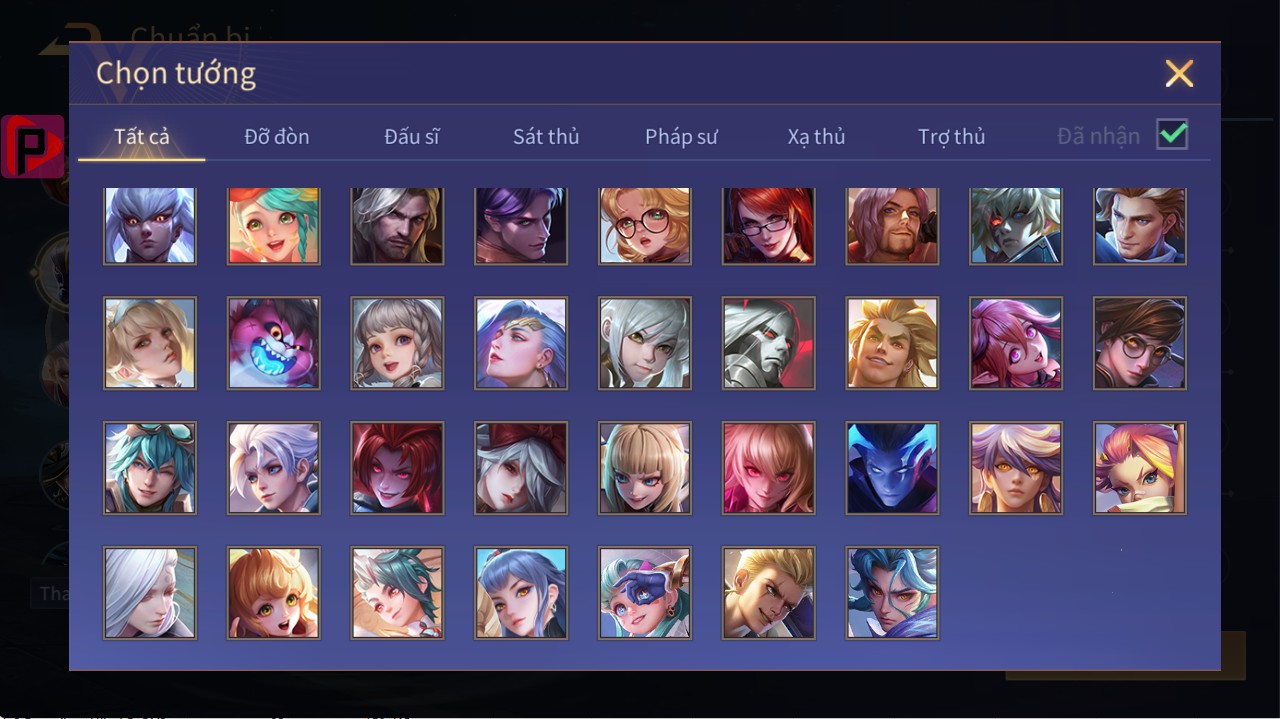This screenshot has height=719, width=1280.
Task: Pick the brown-haired man with round spectacles
Action: coord(1140,343)
